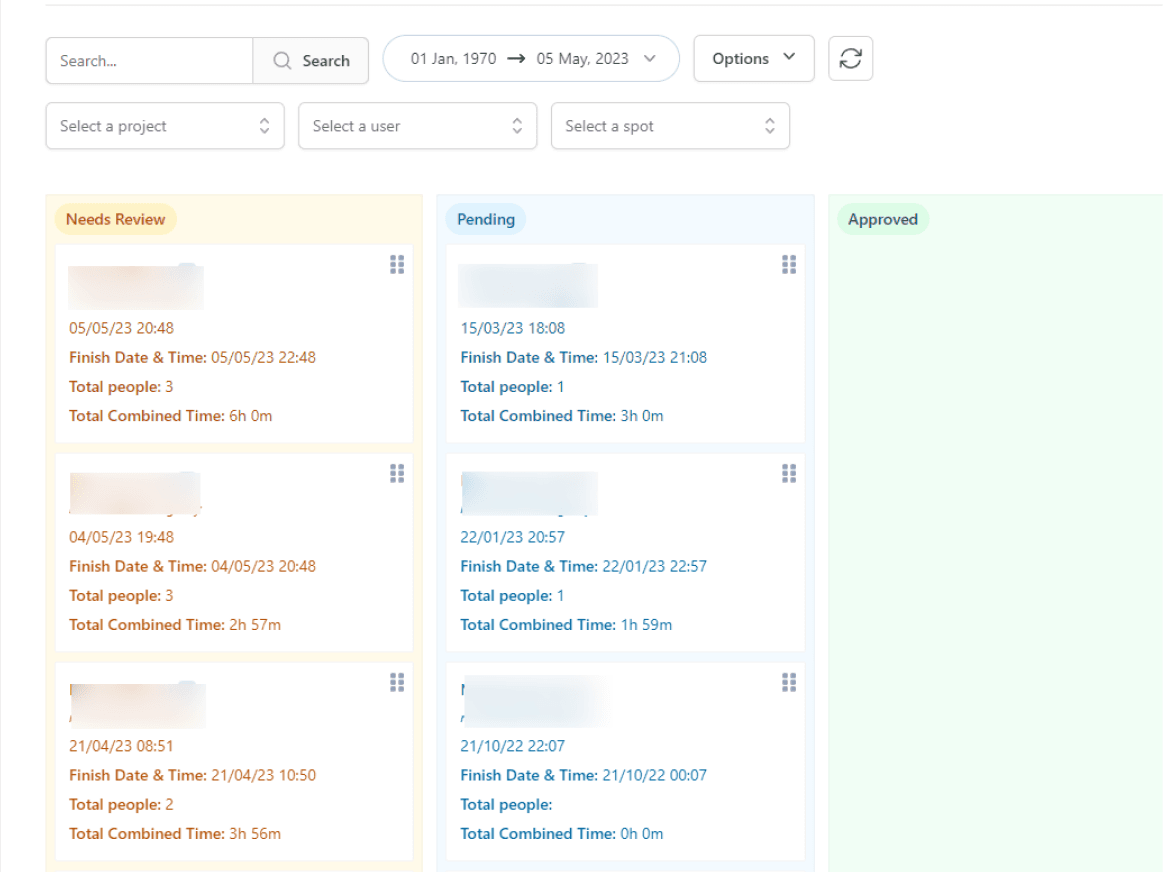The height and width of the screenshot is (872, 1163).
Task: Open the Select a user dropdown
Action: pyautogui.click(x=417, y=126)
